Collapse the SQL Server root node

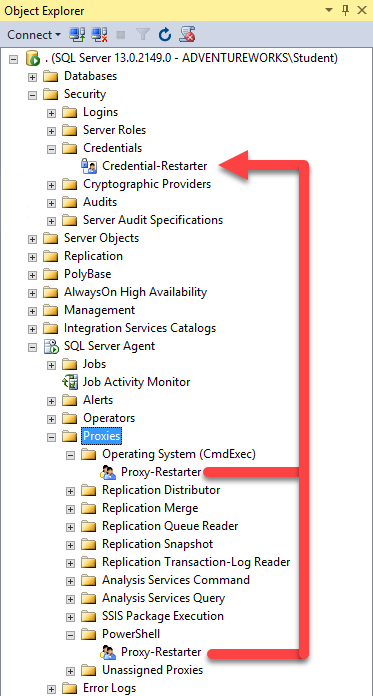[x=13, y=58]
